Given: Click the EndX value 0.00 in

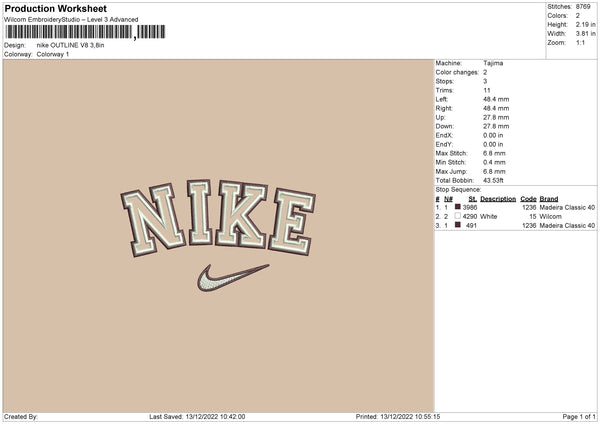Looking at the screenshot, I should tap(493, 135).
